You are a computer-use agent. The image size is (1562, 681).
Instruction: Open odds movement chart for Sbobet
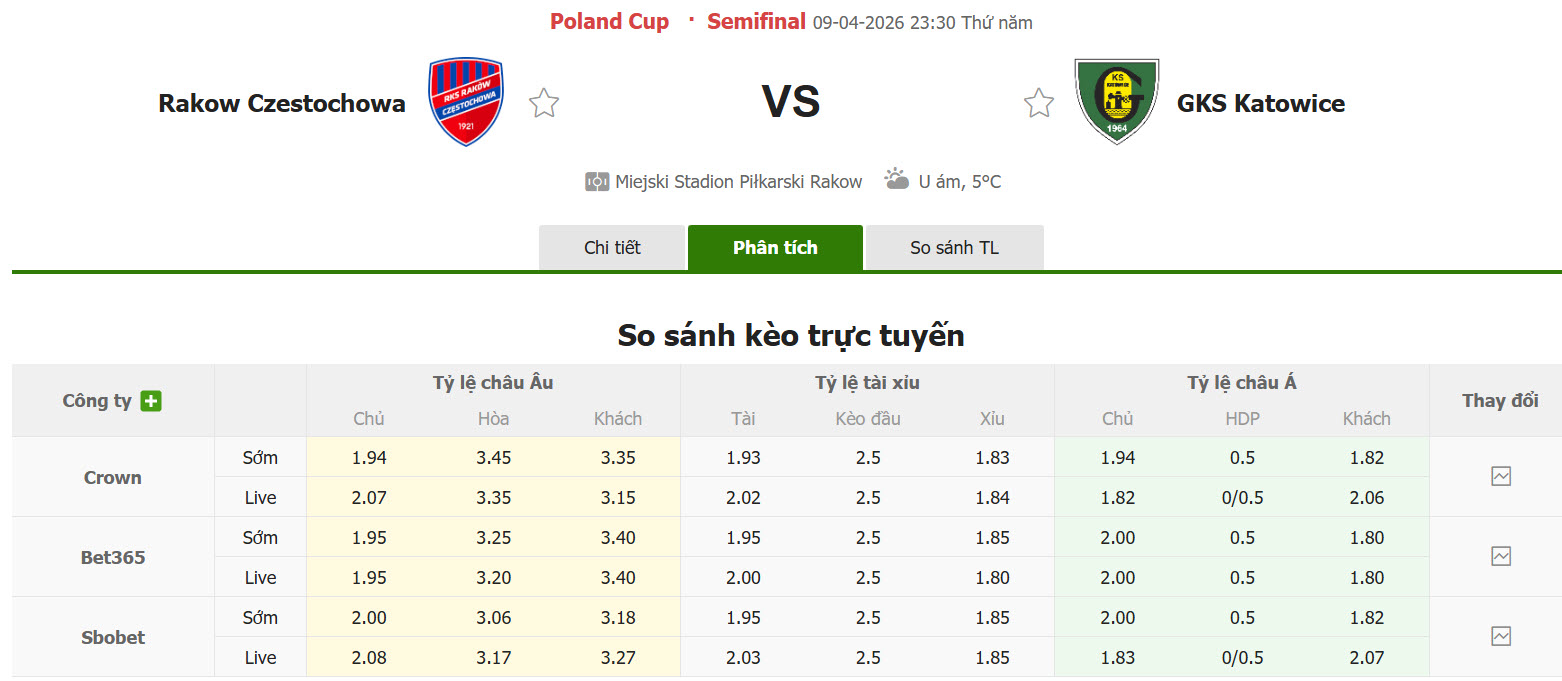[x=1499, y=637]
